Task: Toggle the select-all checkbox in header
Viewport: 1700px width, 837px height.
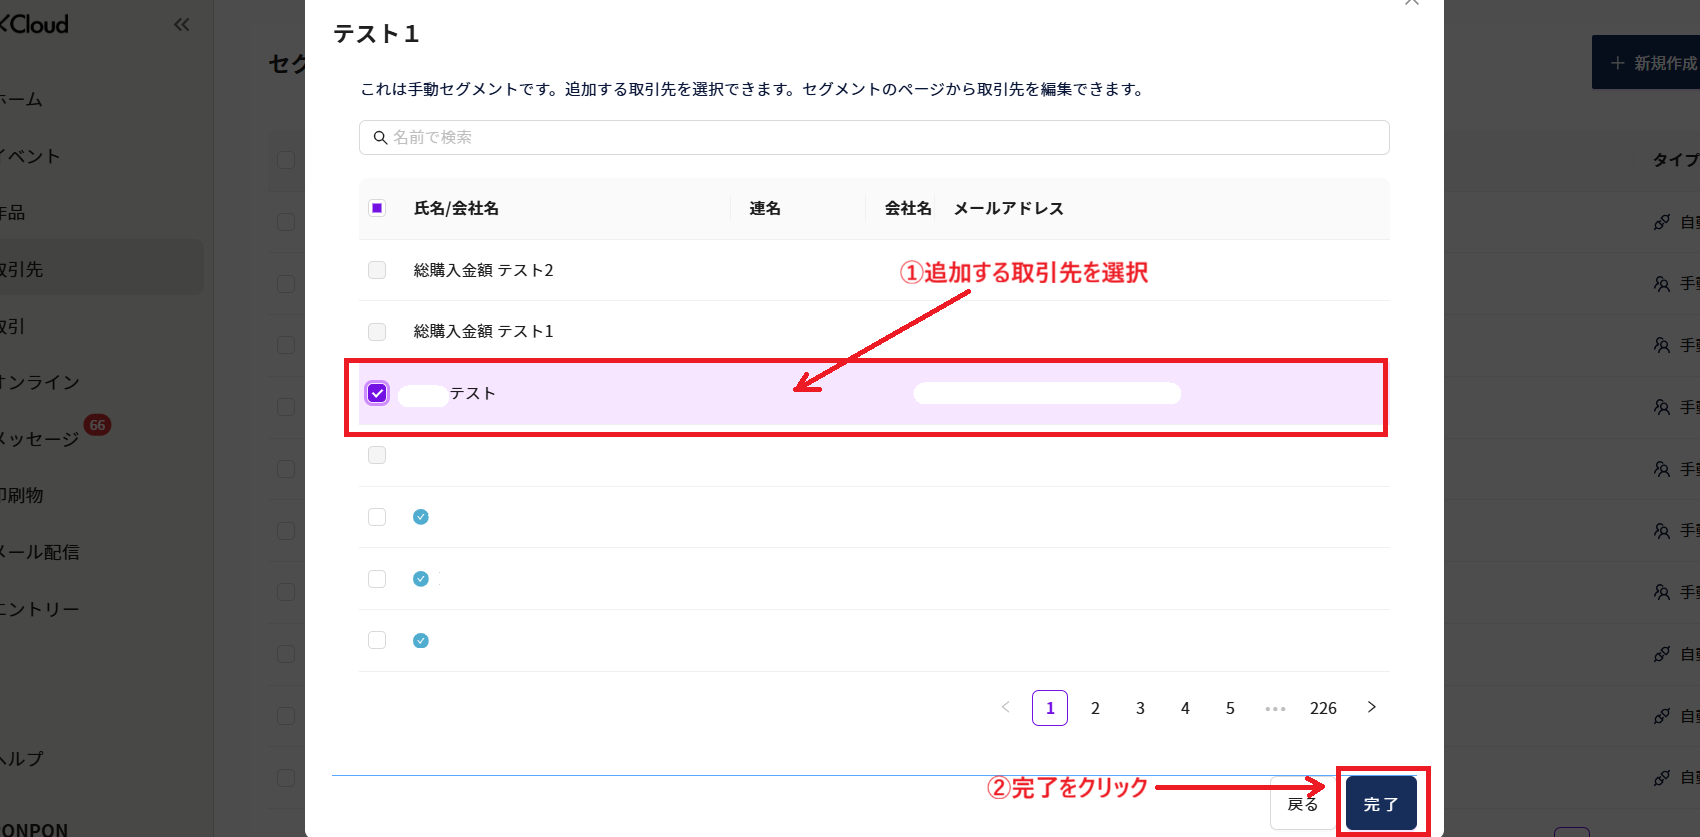Action: 377,208
